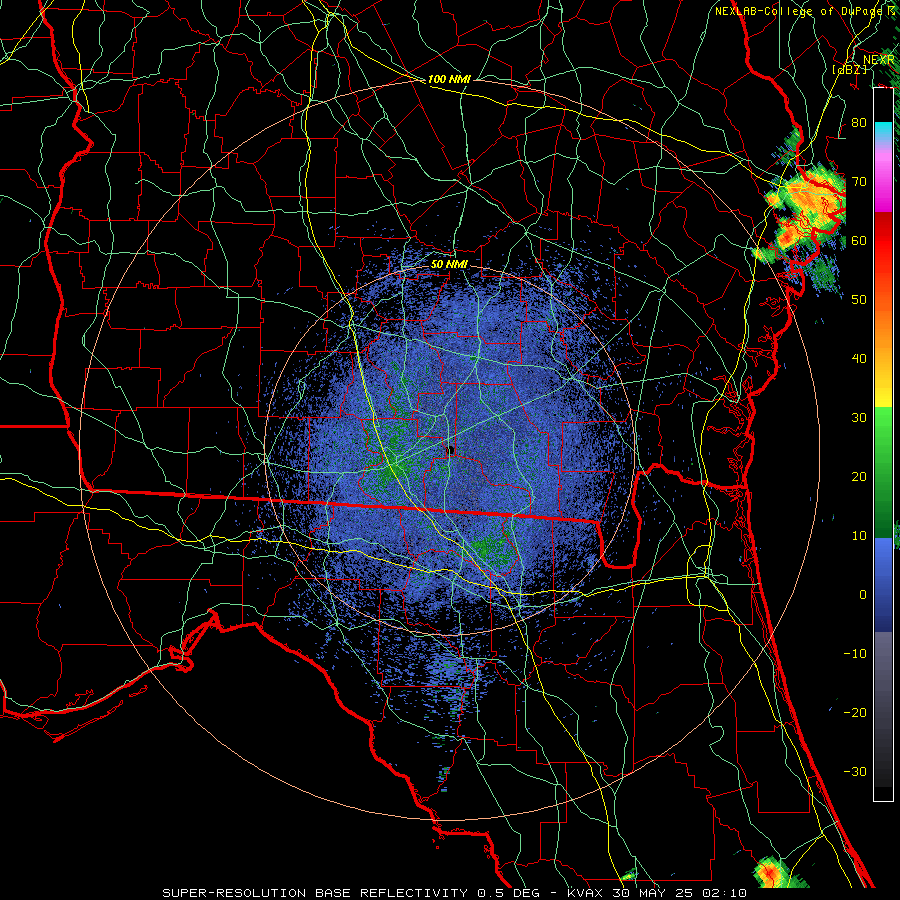This screenshot has height=900, width=900.
Task: Click the 60 value on the color scale
Action: click(x=859, y=240)
